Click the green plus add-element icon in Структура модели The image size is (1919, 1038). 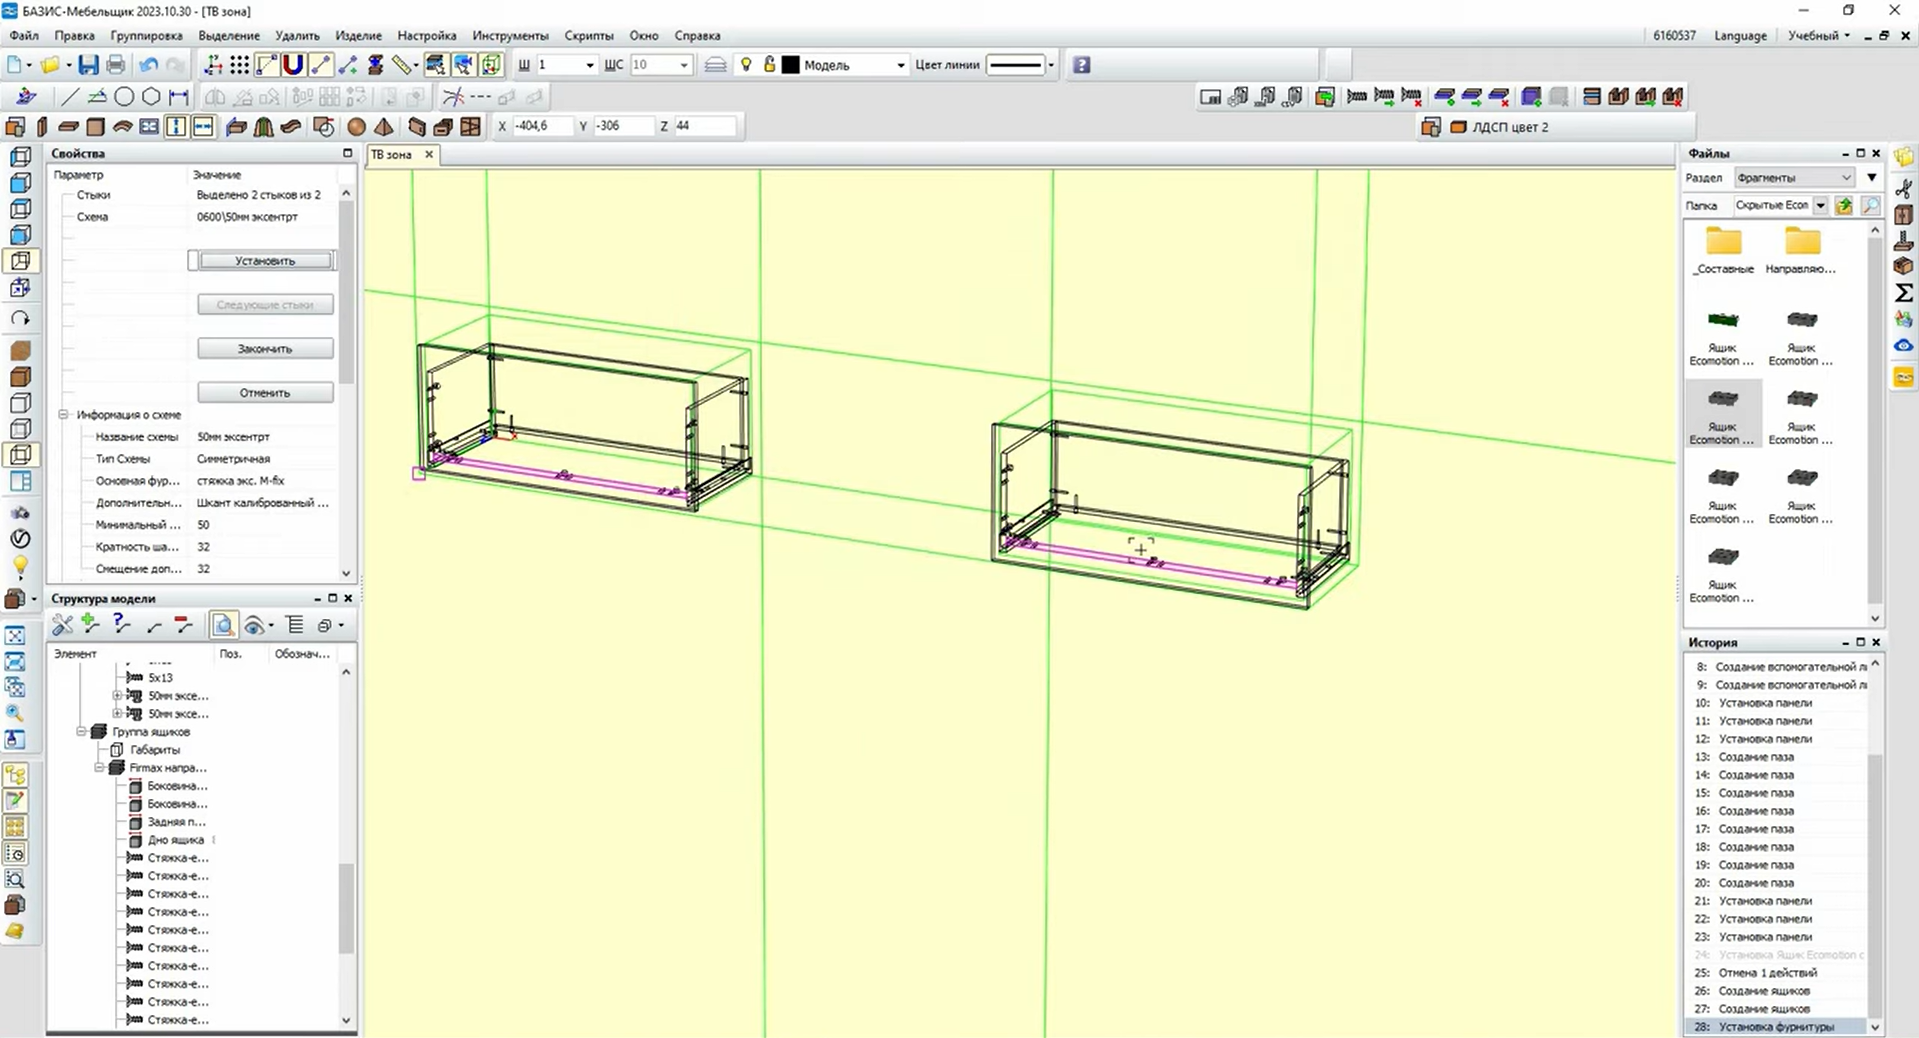click(91, 625)
